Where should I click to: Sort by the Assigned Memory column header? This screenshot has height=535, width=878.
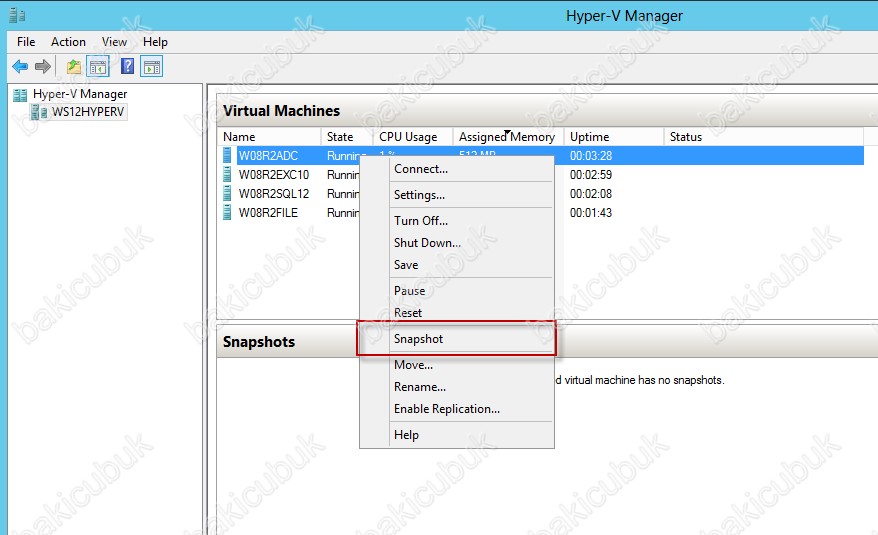[508, 137]
